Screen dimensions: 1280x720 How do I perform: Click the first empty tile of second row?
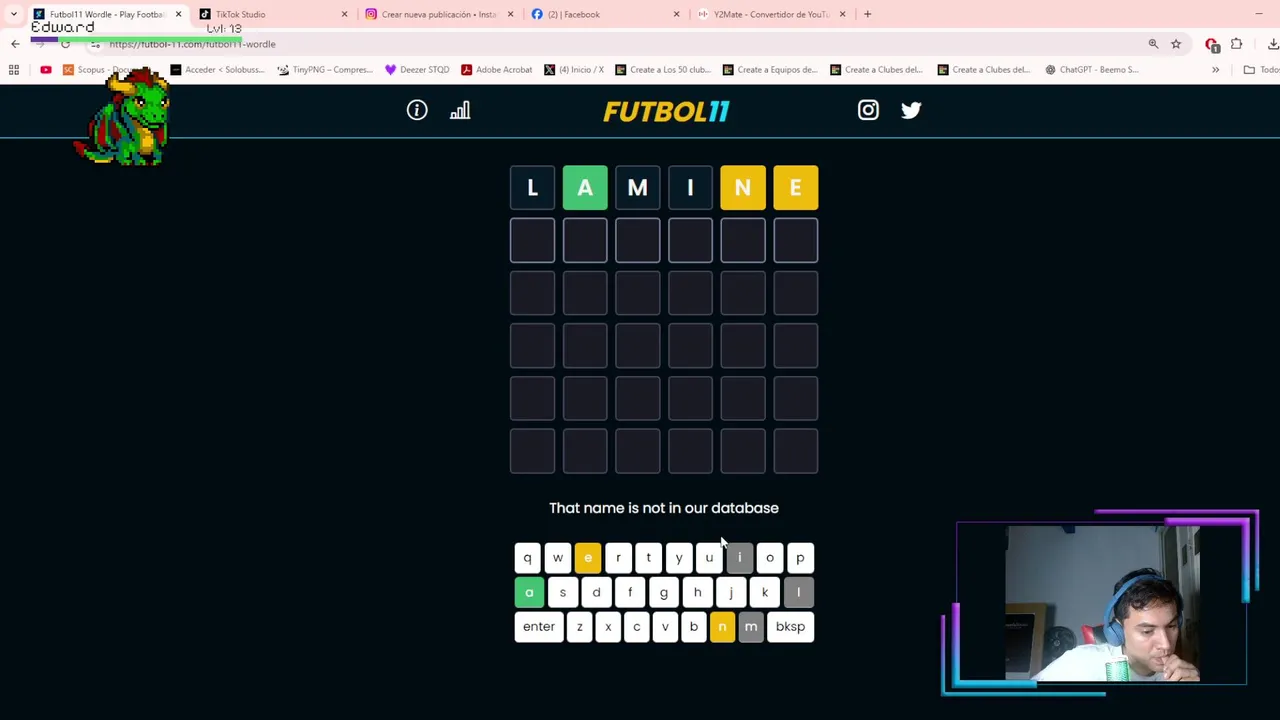[x=532, y=241]
